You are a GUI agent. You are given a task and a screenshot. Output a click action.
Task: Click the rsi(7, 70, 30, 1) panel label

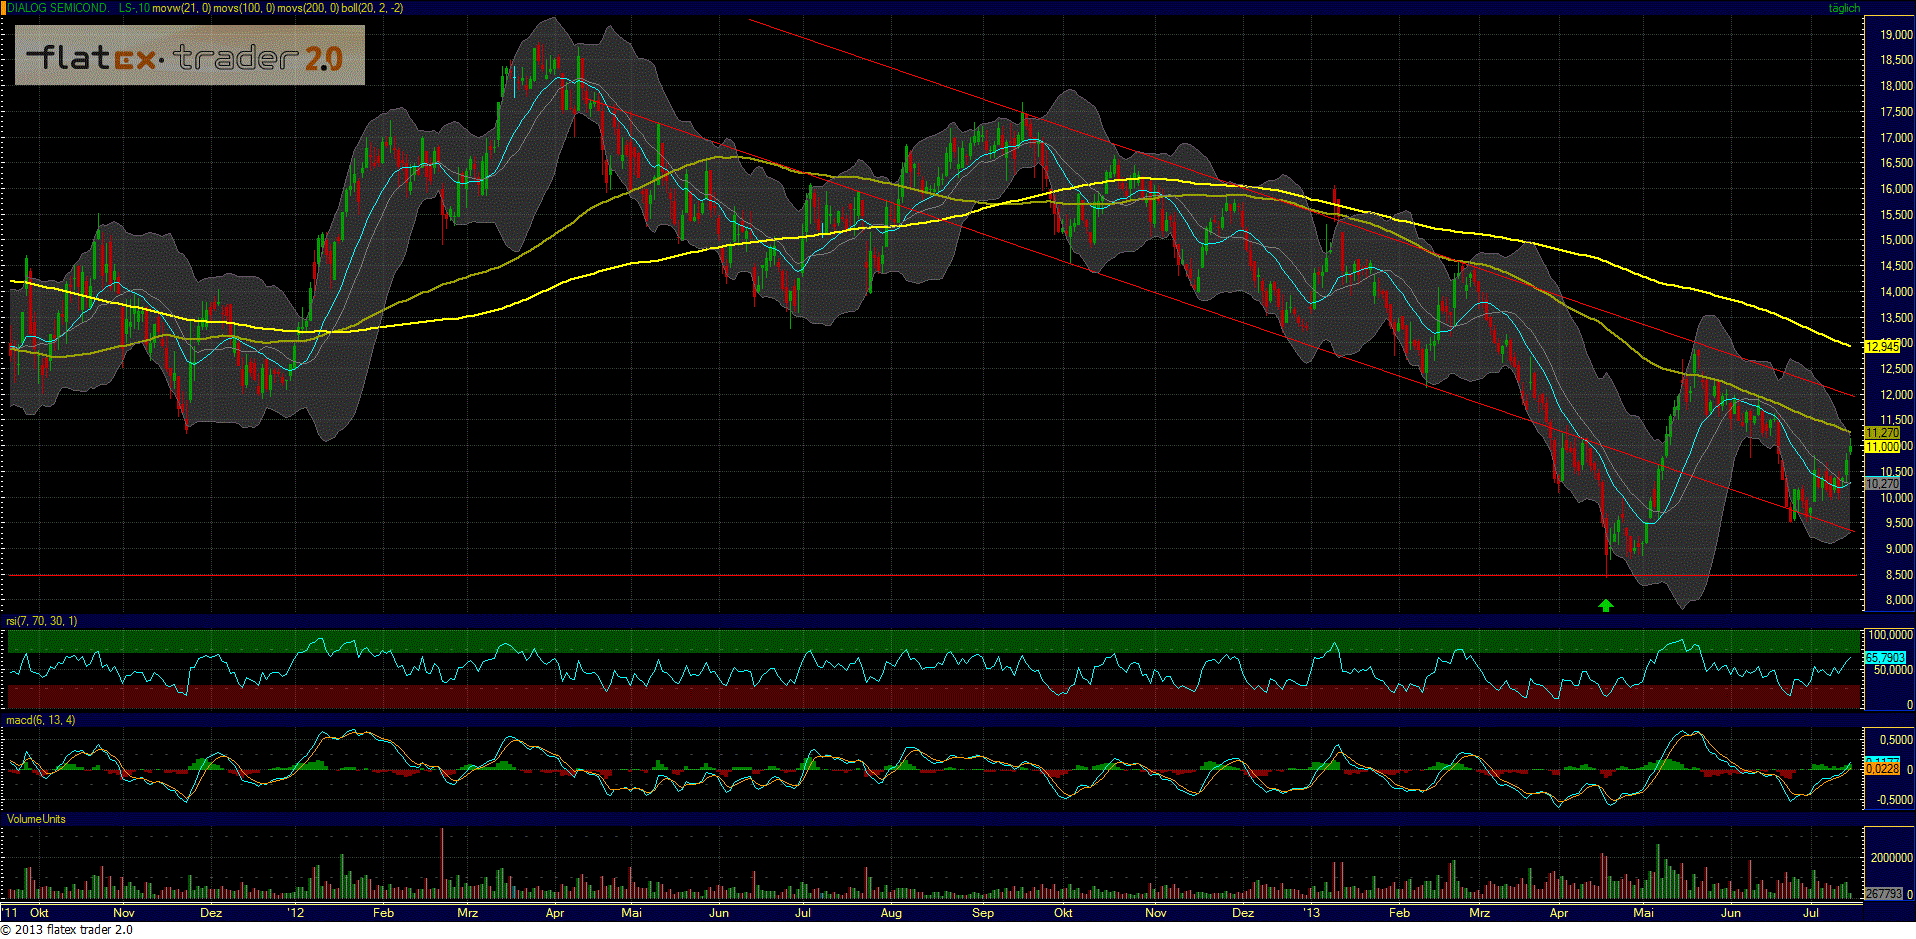click(x=42, y=621)
